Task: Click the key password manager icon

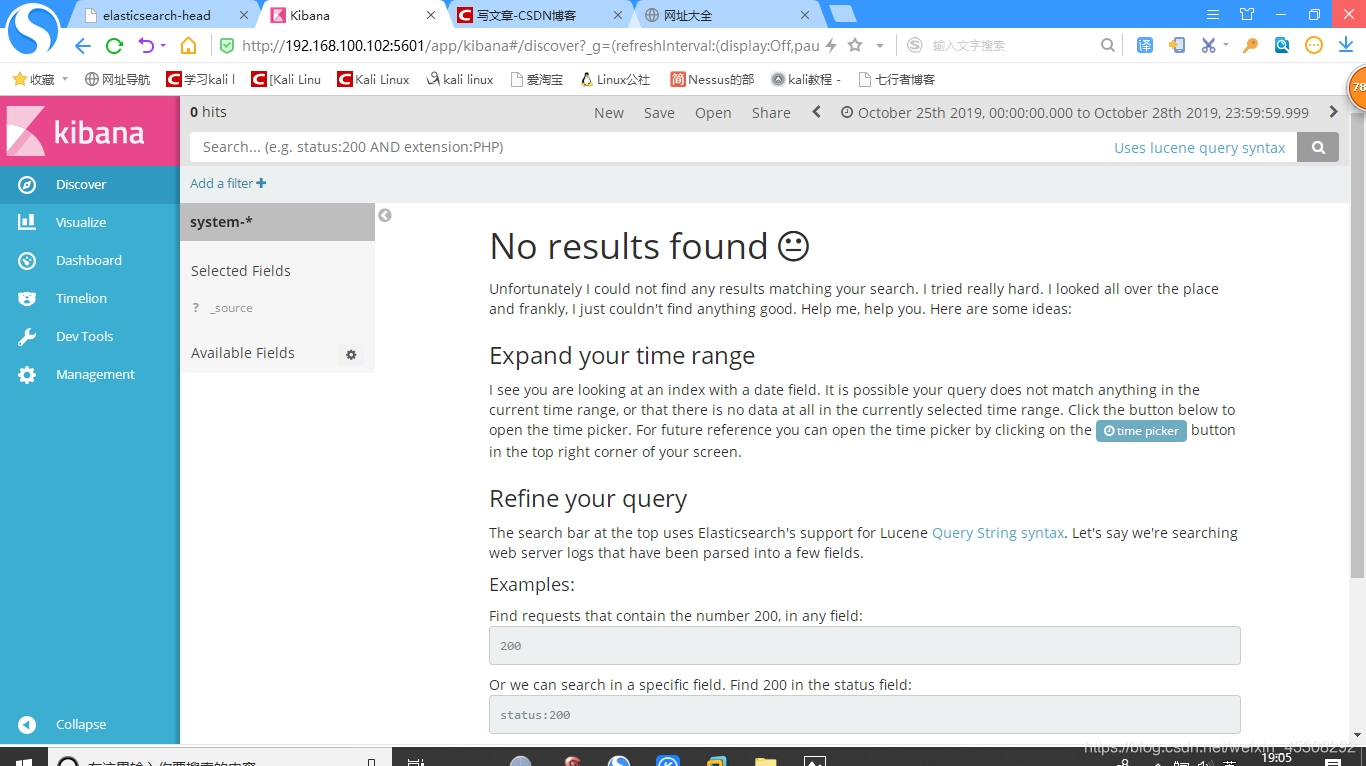Action: [1250, 45]
